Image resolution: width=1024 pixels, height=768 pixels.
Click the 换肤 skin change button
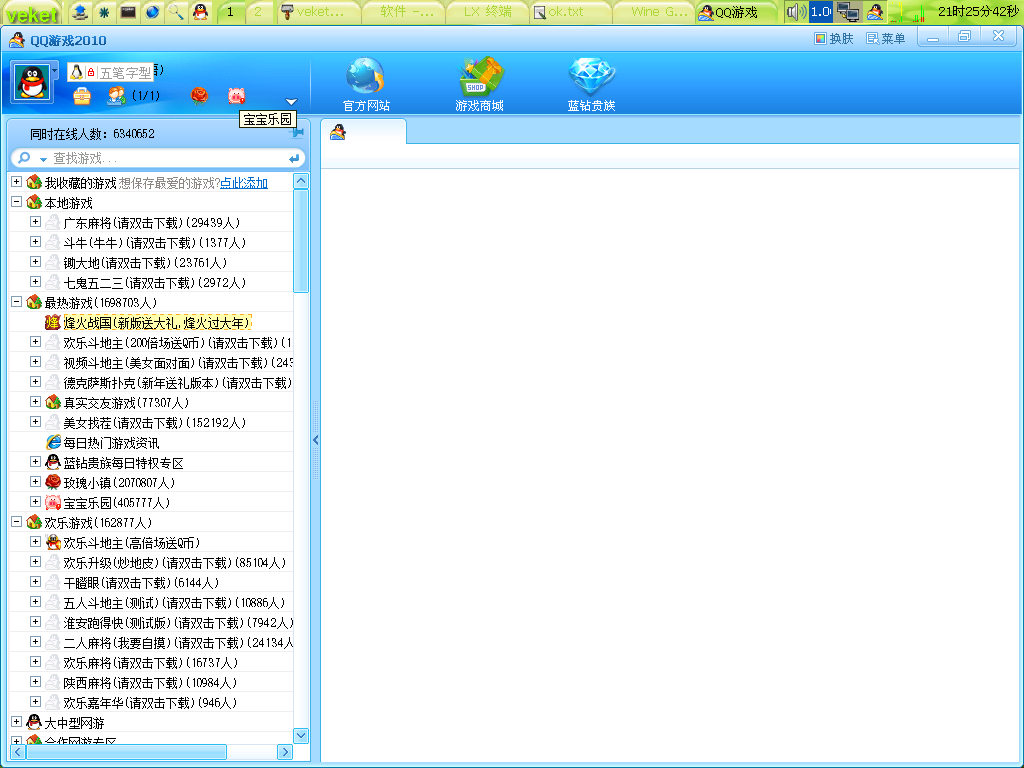click(x=834, y=39)
